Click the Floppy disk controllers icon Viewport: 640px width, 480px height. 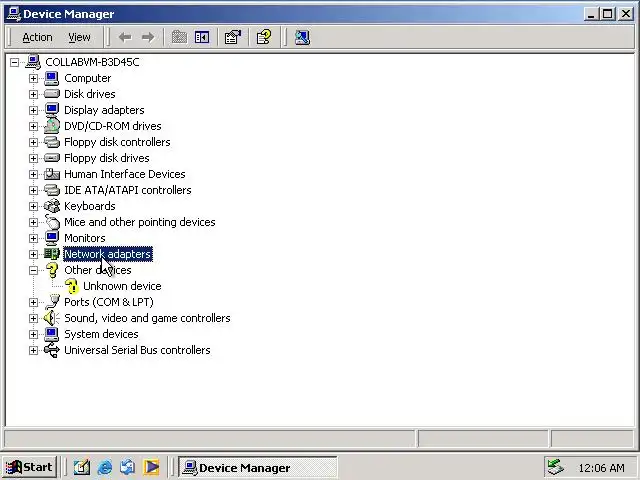(x=52, y=142)
